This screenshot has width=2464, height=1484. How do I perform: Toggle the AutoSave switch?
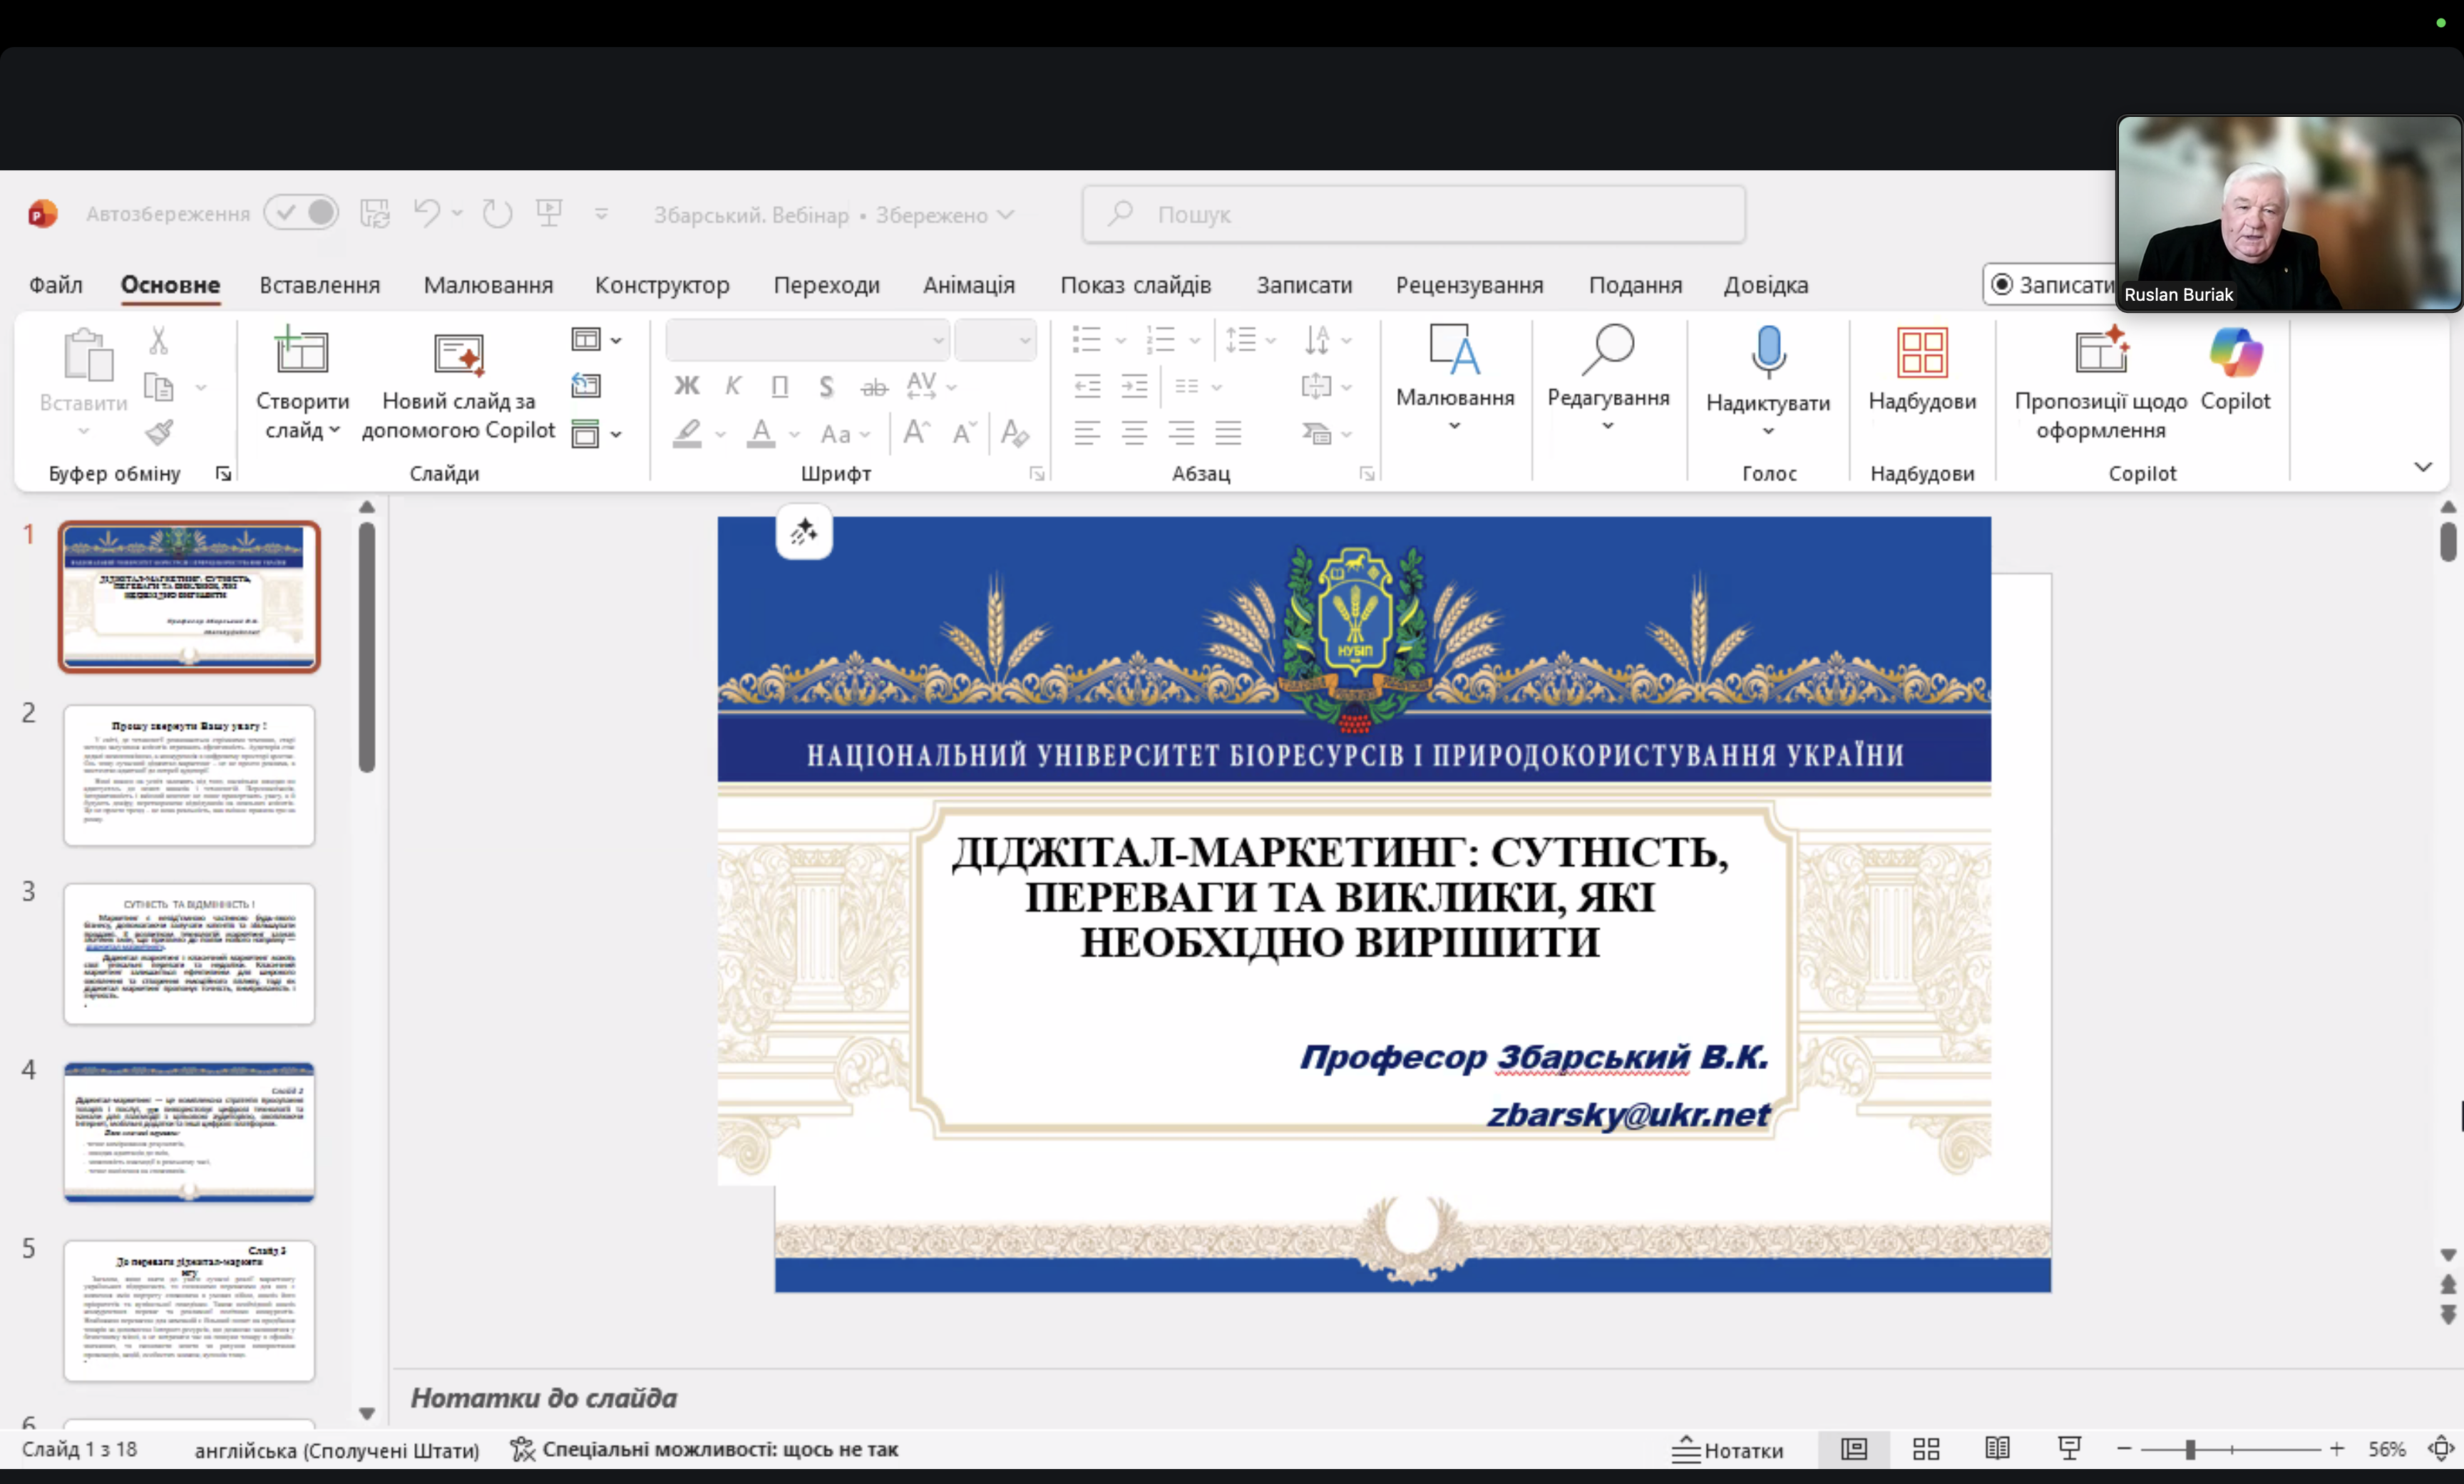tap(301, 212)
